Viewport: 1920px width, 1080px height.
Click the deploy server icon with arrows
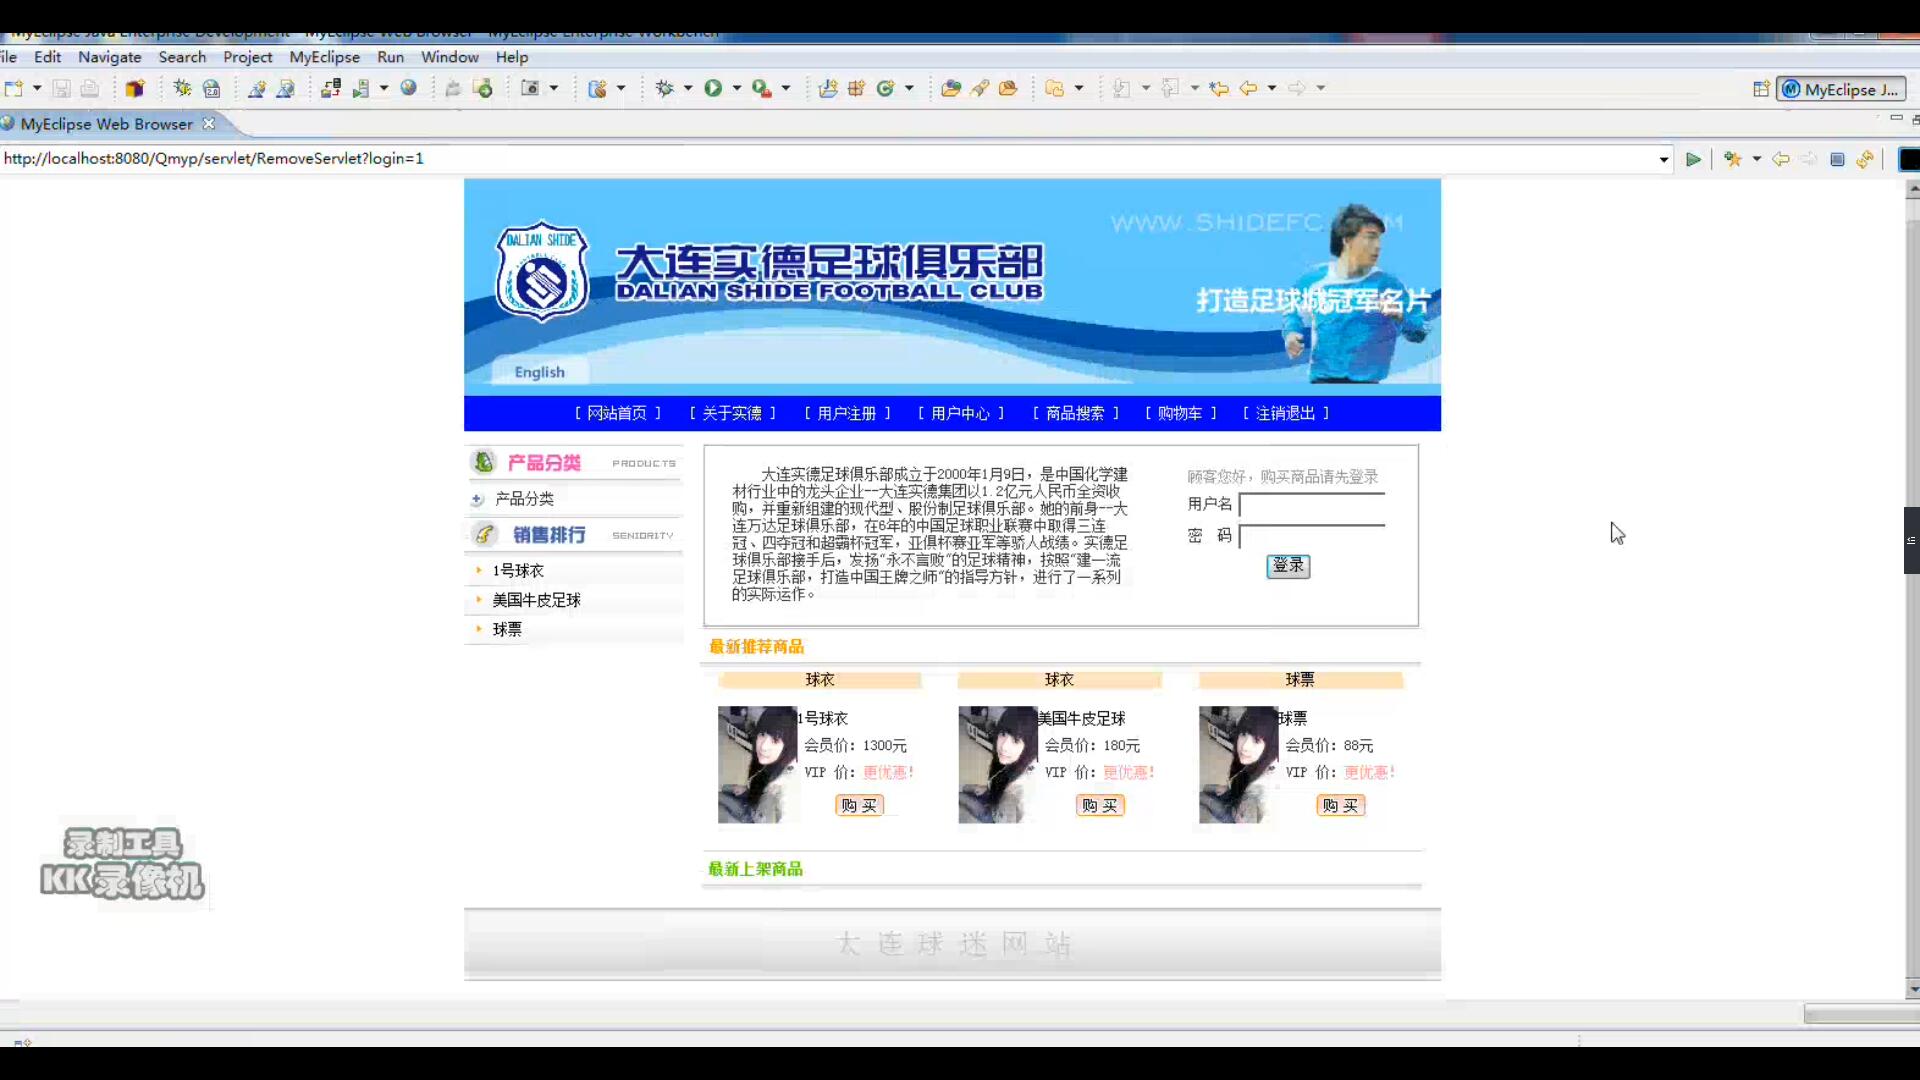click(331, 88)
